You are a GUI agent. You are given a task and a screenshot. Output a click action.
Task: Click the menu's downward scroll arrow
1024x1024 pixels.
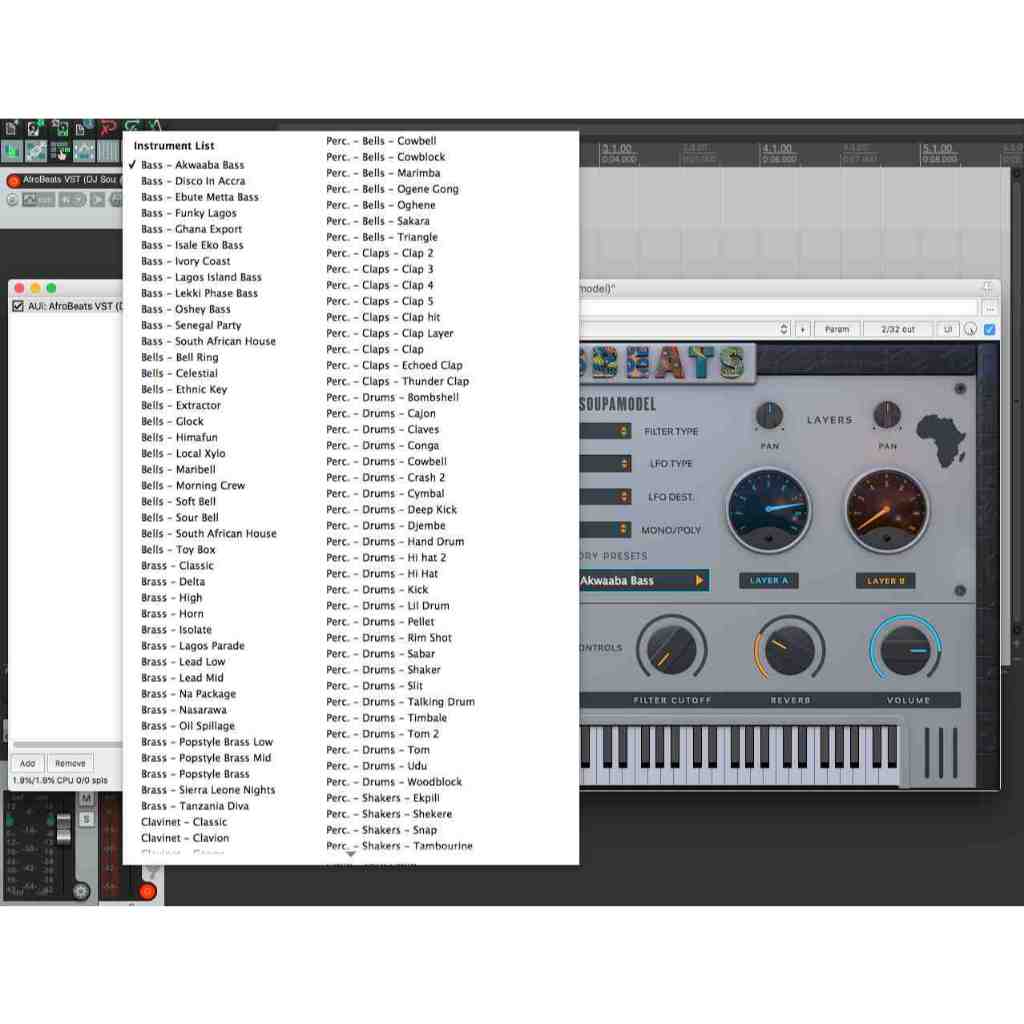click(351, 854)
